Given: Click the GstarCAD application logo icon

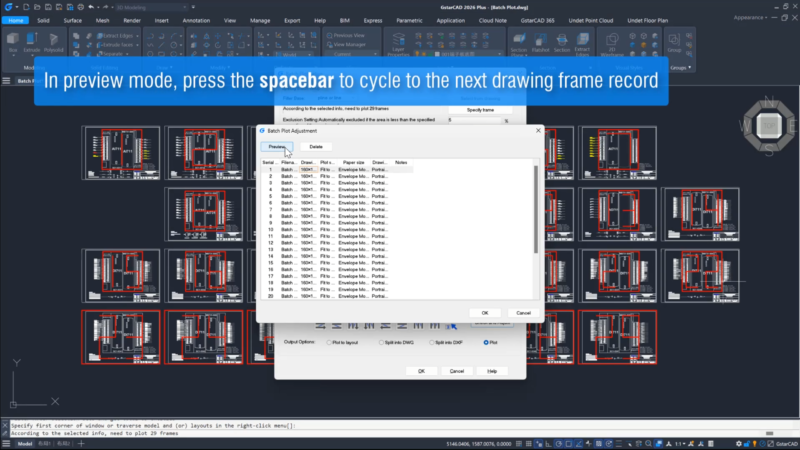Looking at the screenshot, I should [x=7, y=6].
